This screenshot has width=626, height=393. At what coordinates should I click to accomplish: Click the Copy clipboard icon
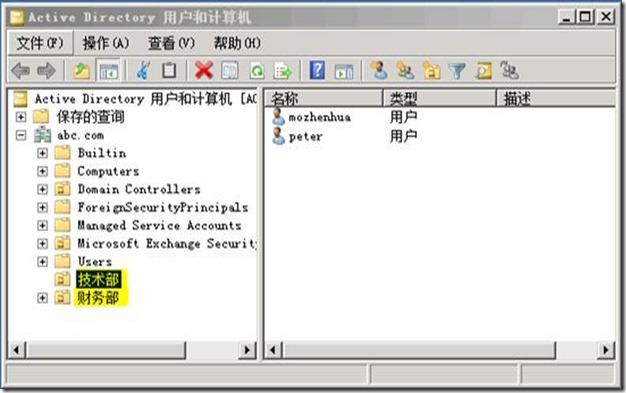[x=169, y=71]
